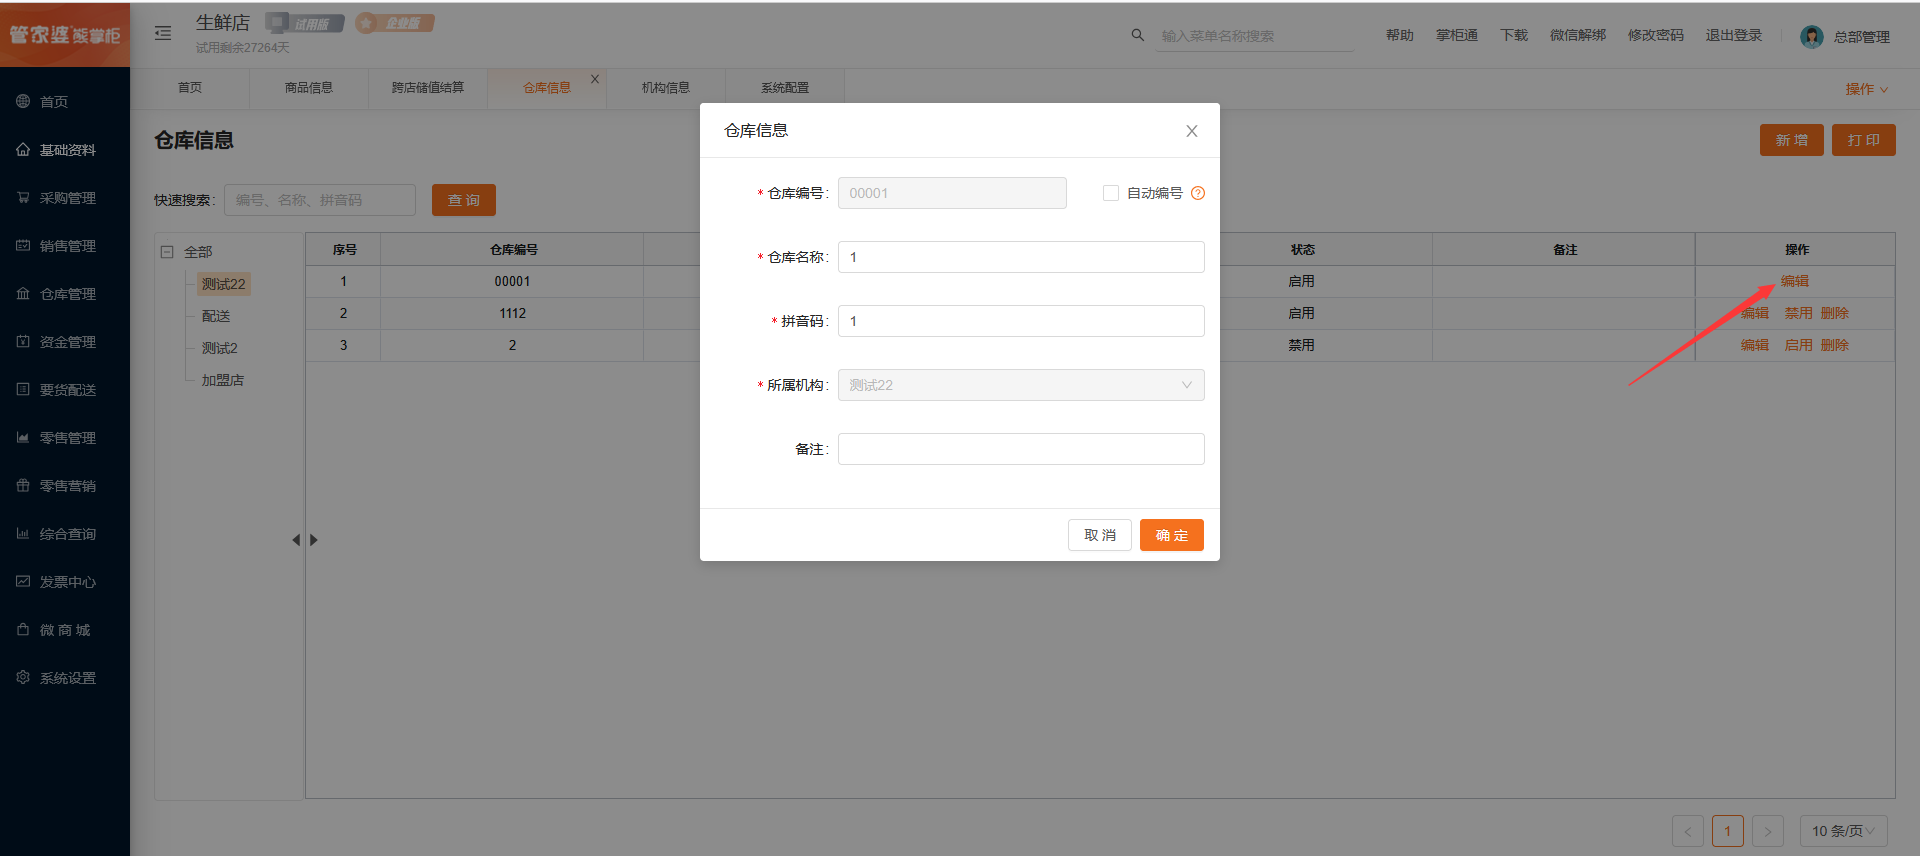Screen dimensions: 1920x856
Task: Click the 首页 home icon in sidebar
Action: tap(23, 101)
